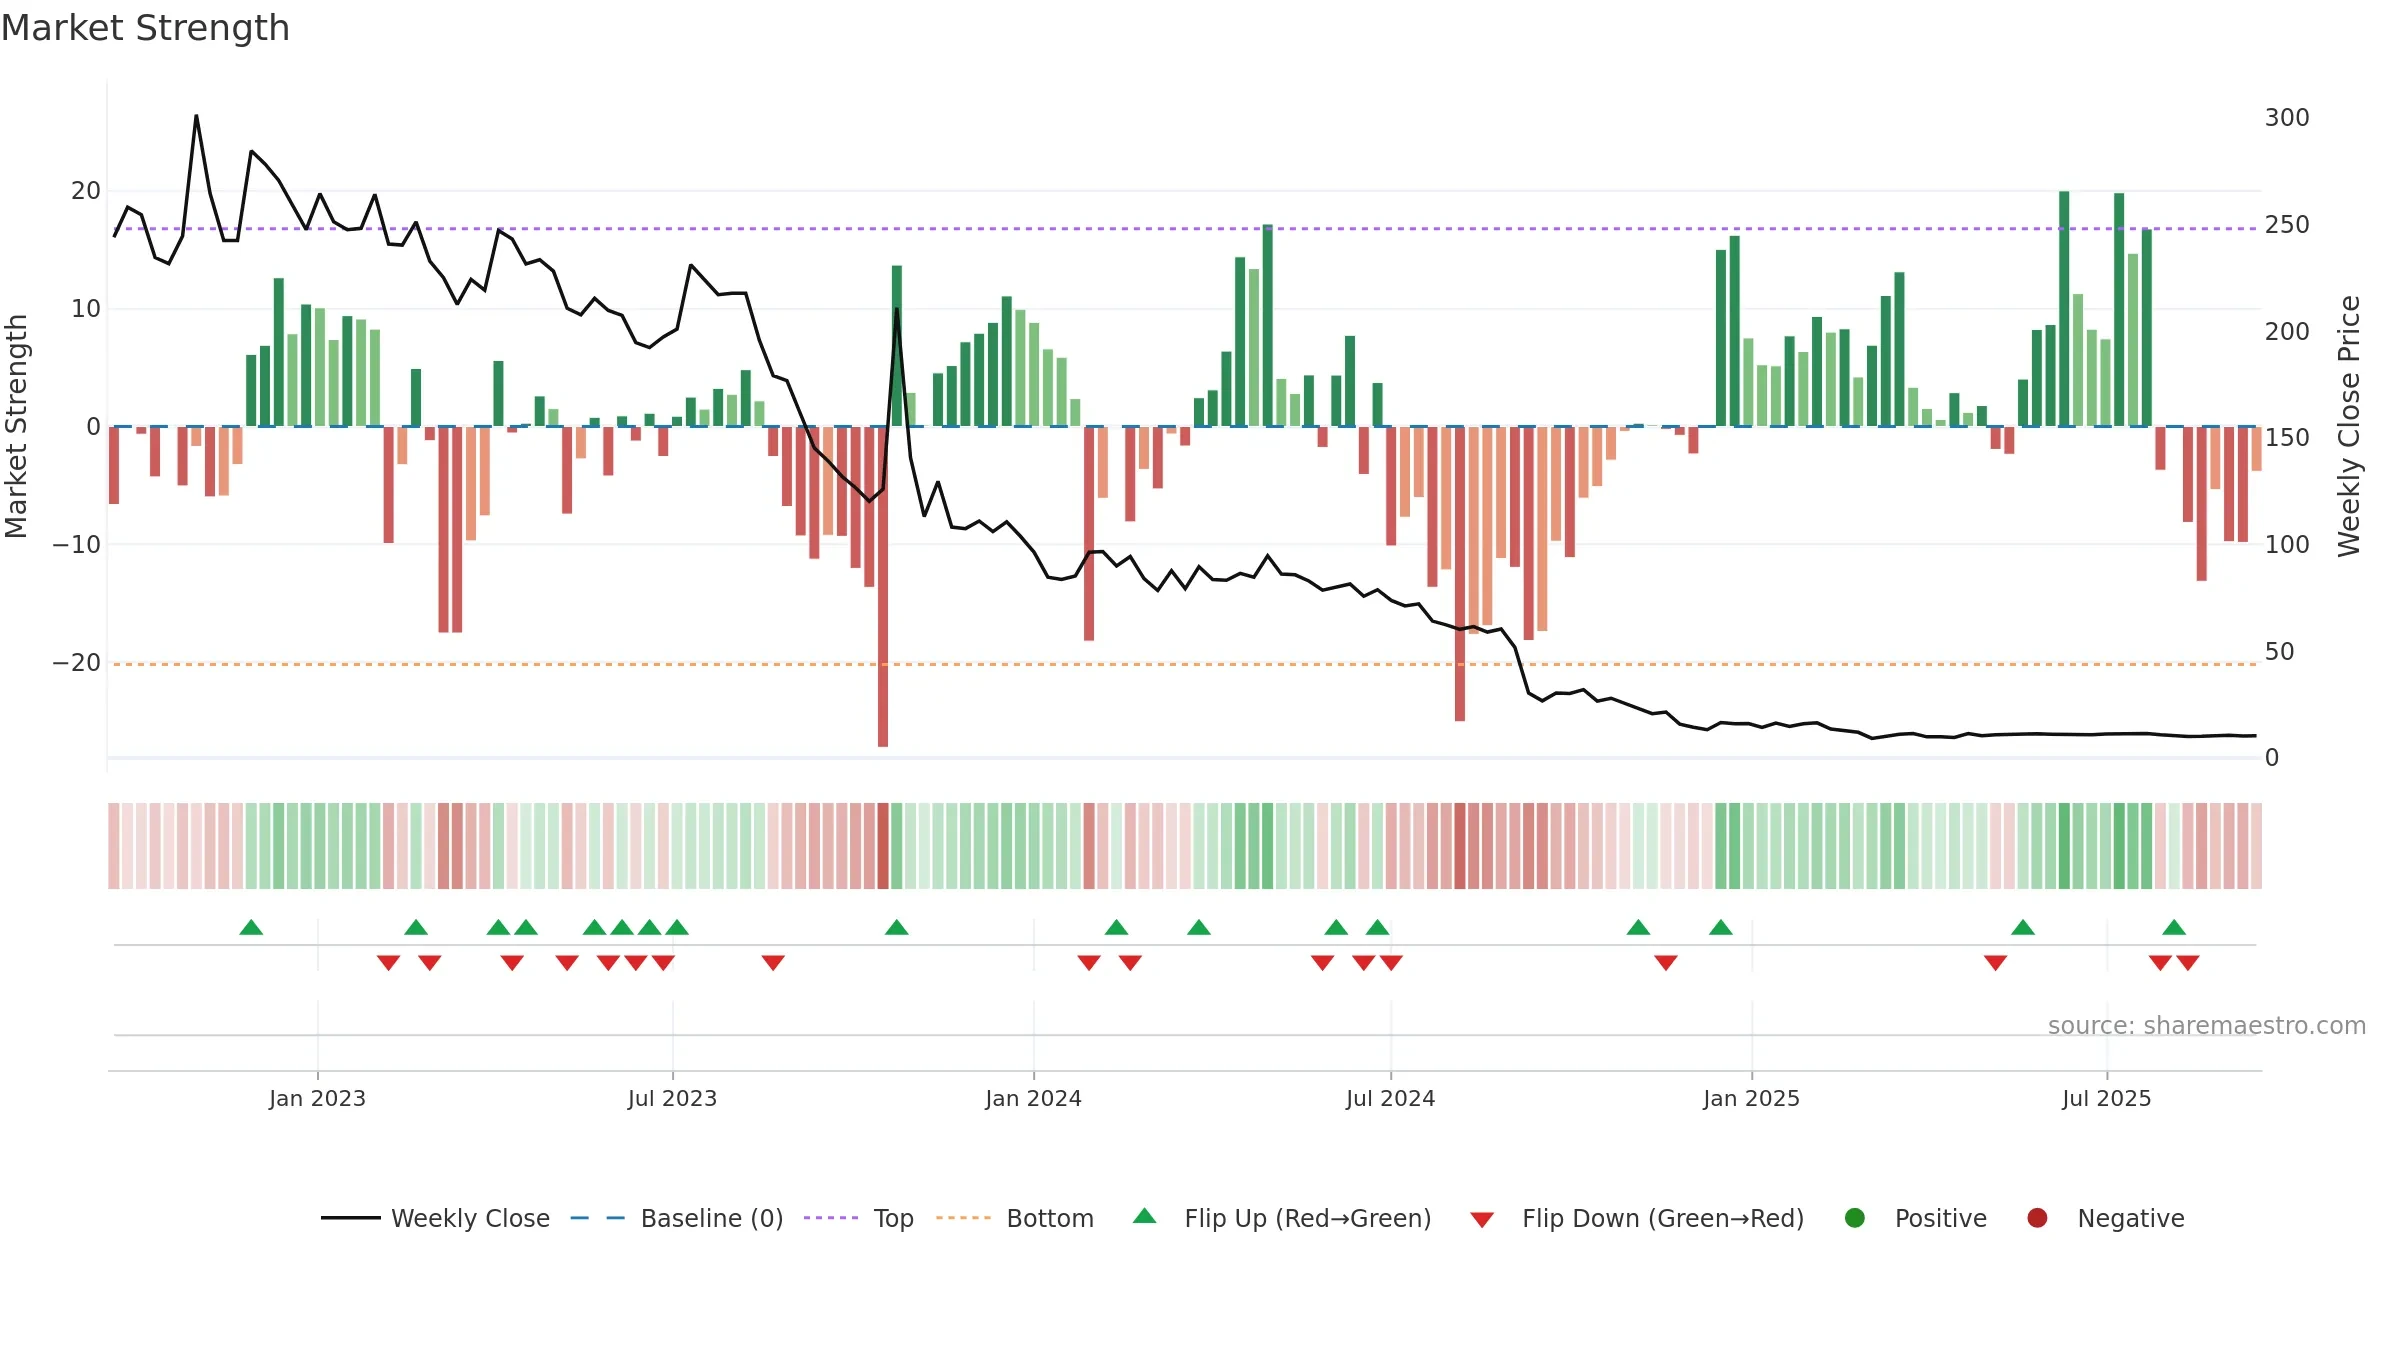Screen dimensions: 2400x1350
Task: Click the 250 price axis tick label
Action: click(2287, 225)
